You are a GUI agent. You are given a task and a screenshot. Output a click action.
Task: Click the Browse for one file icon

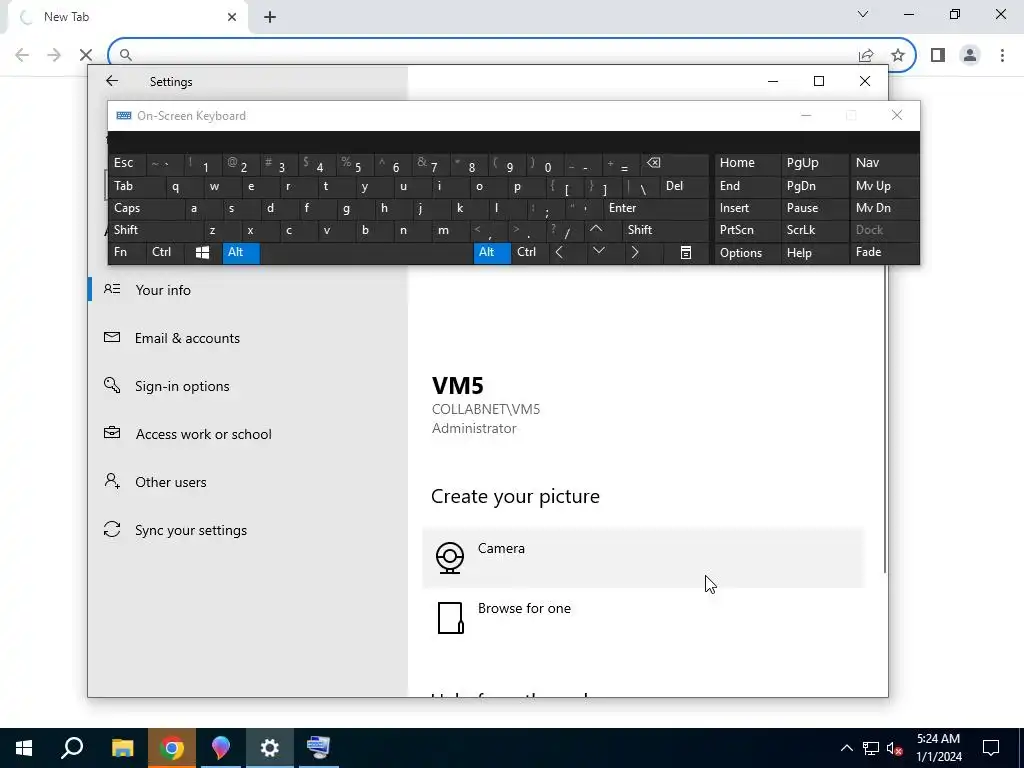(450, 618)
